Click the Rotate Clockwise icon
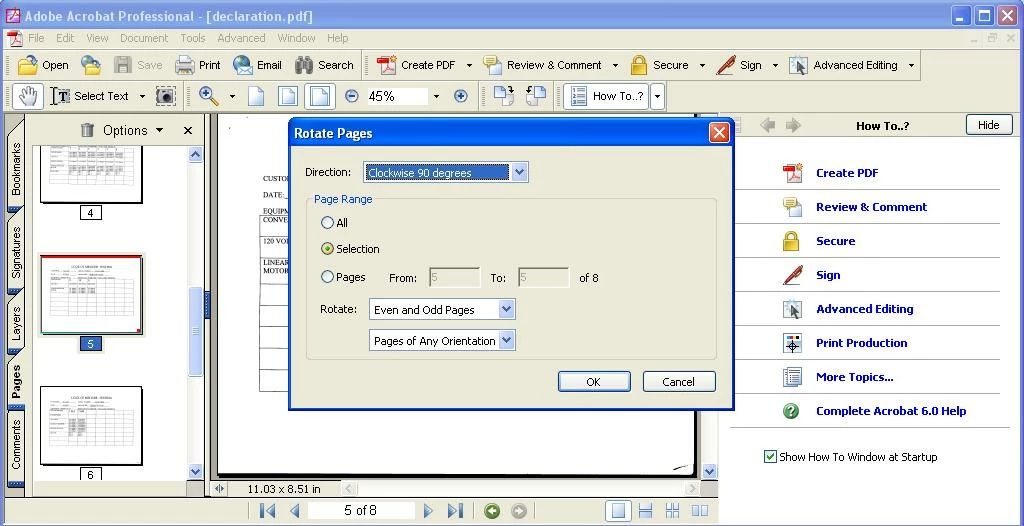The height and width of the screenshot is (526, 1024). (x=504, y=95)
